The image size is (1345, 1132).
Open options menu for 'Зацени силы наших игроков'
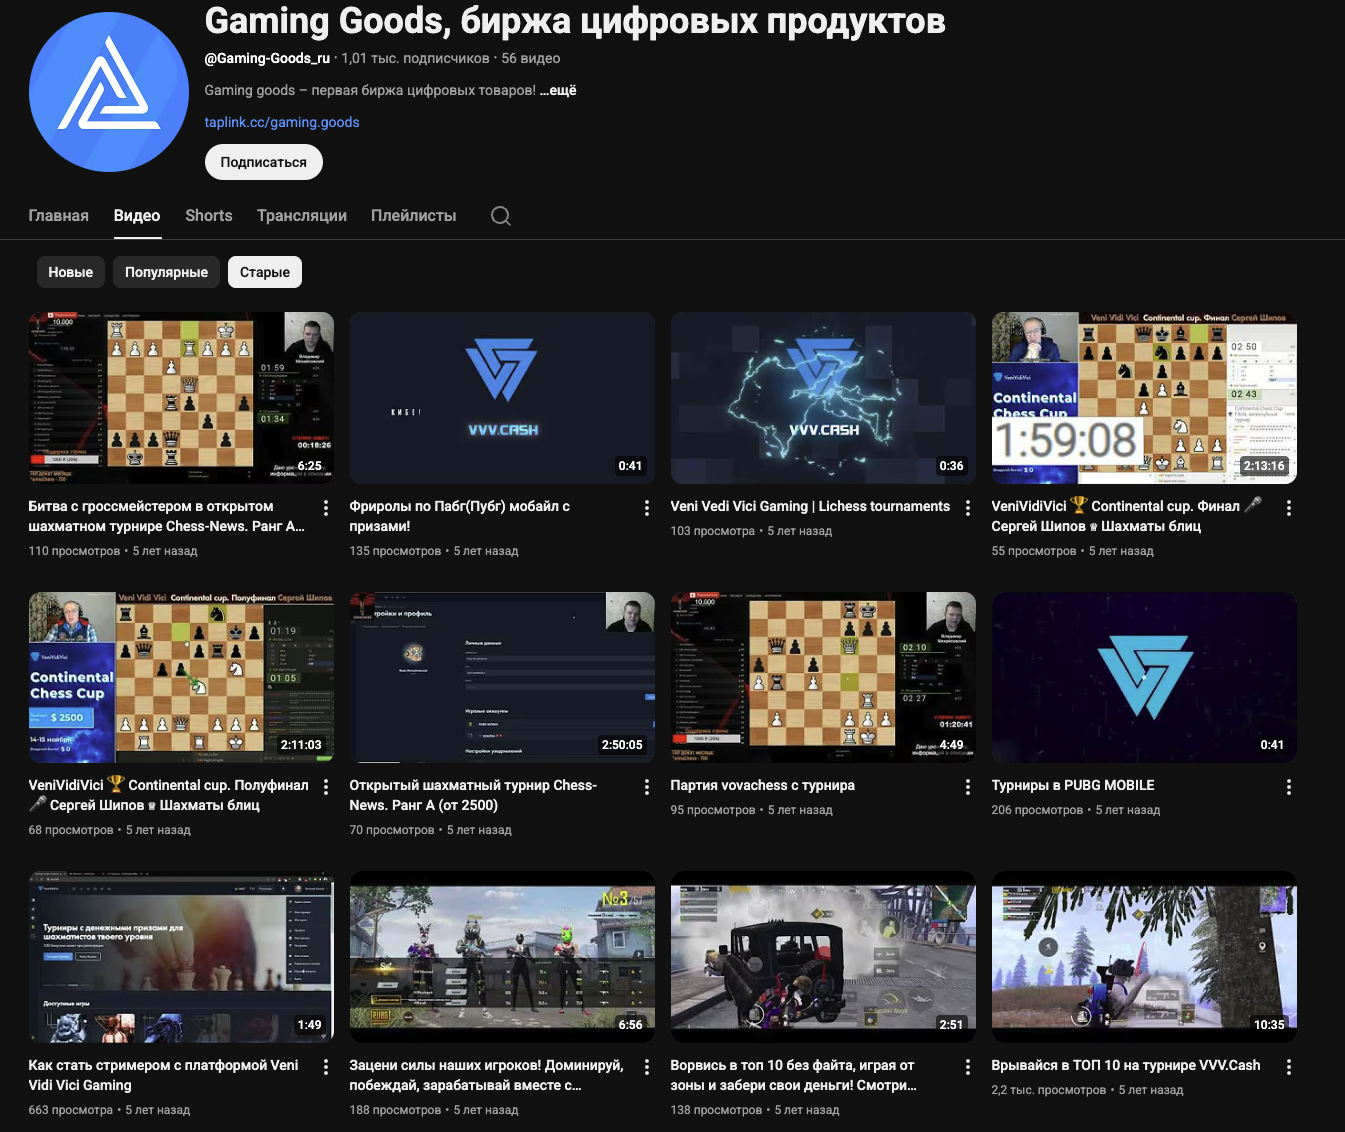coord(647,1067)
